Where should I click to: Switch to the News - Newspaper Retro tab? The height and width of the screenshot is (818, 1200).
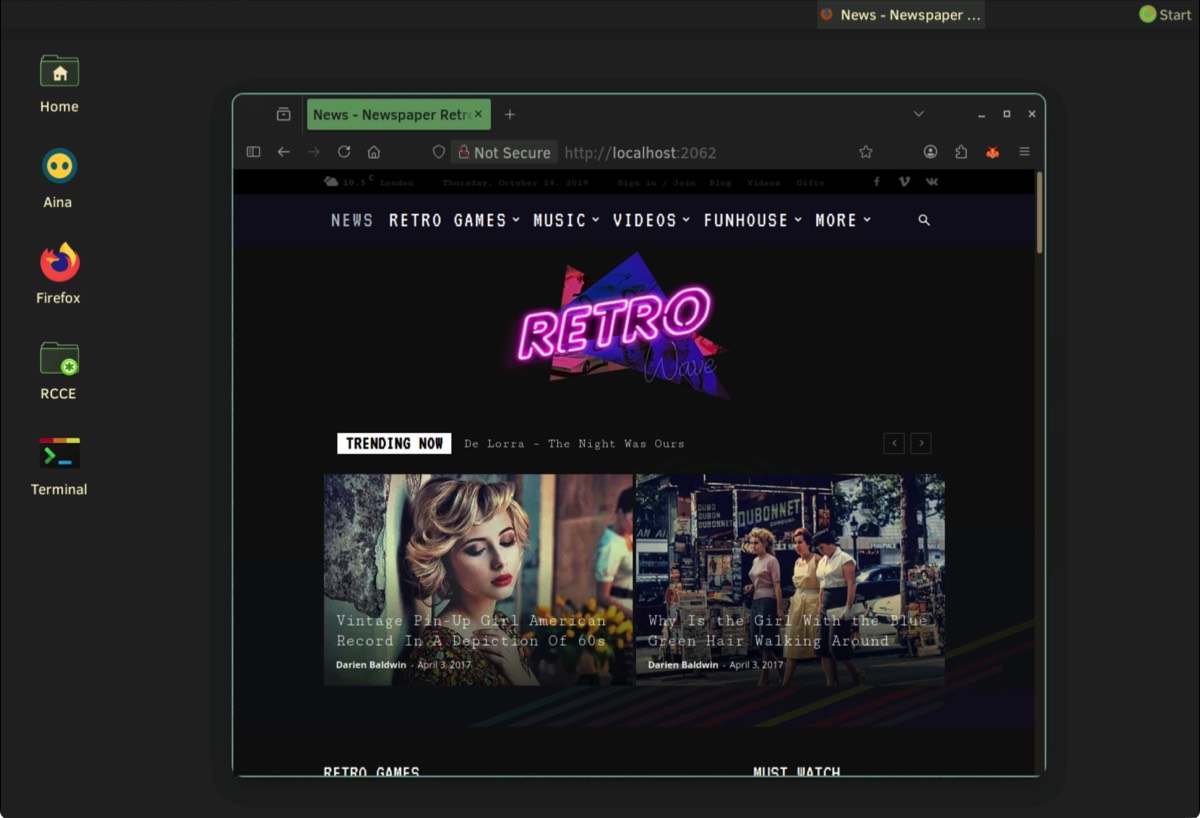pos(390,115)
